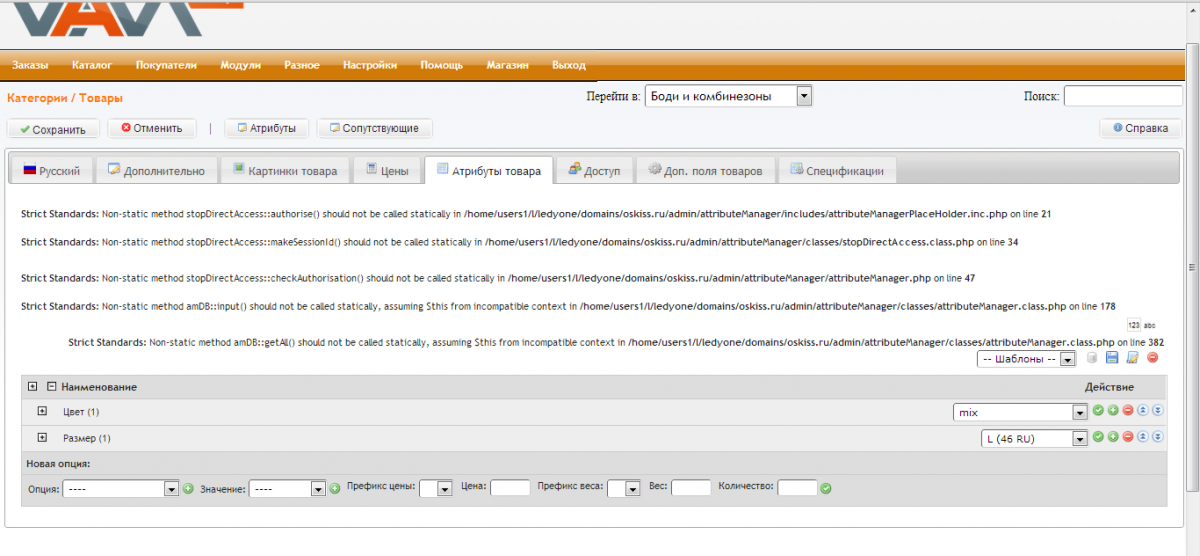Move Размер option up with arrow icon

[1143, 437]
